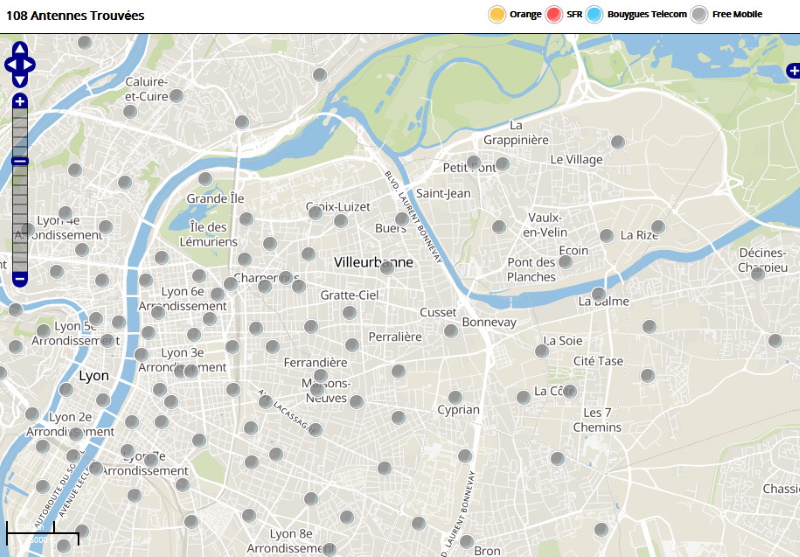Select the antenna marker at Buers

[x=402, y=219]
